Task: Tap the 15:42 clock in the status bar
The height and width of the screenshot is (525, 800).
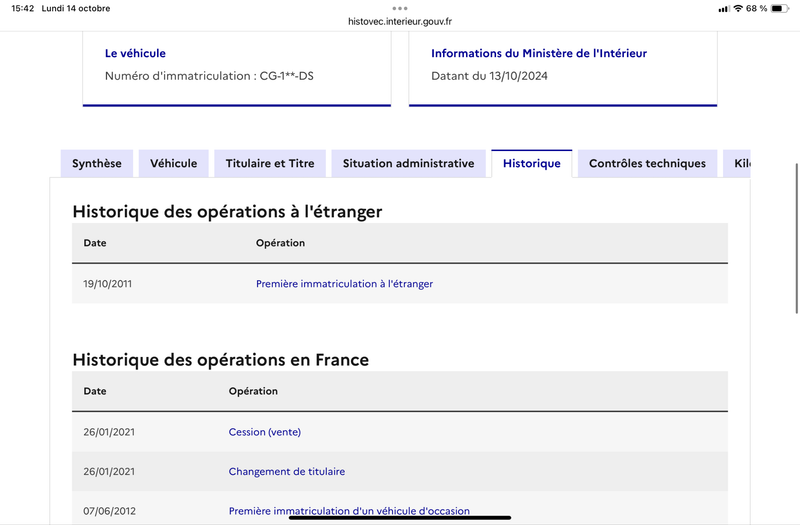Action: 22,8
